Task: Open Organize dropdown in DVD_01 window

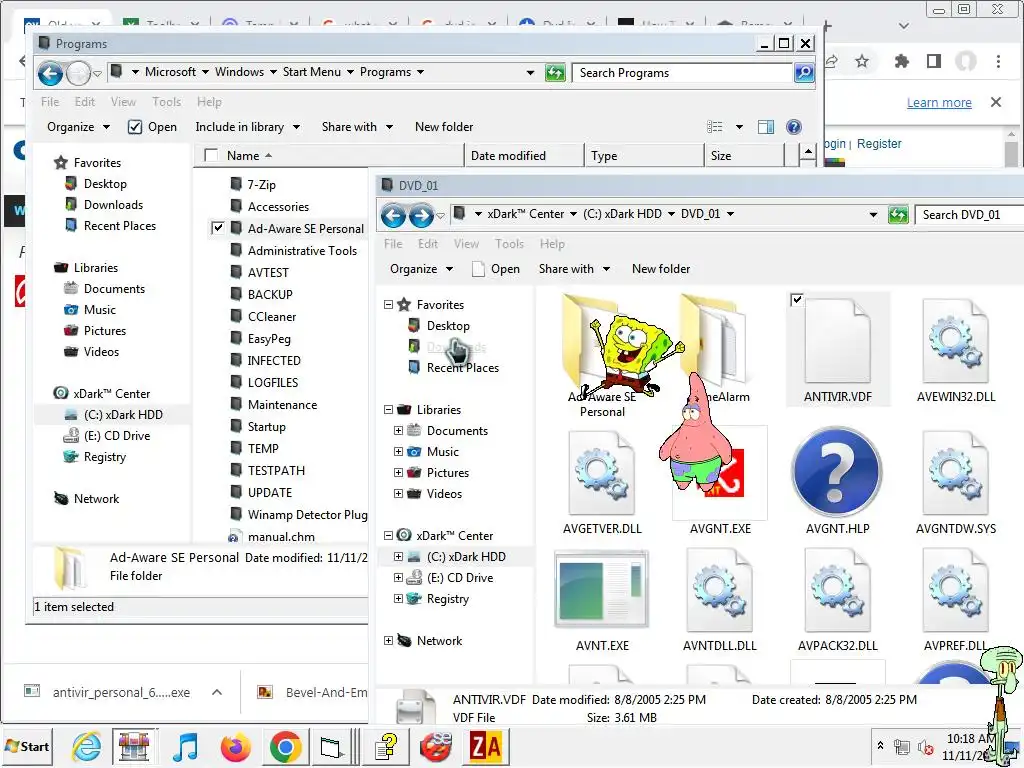Action: click(421, 269)
